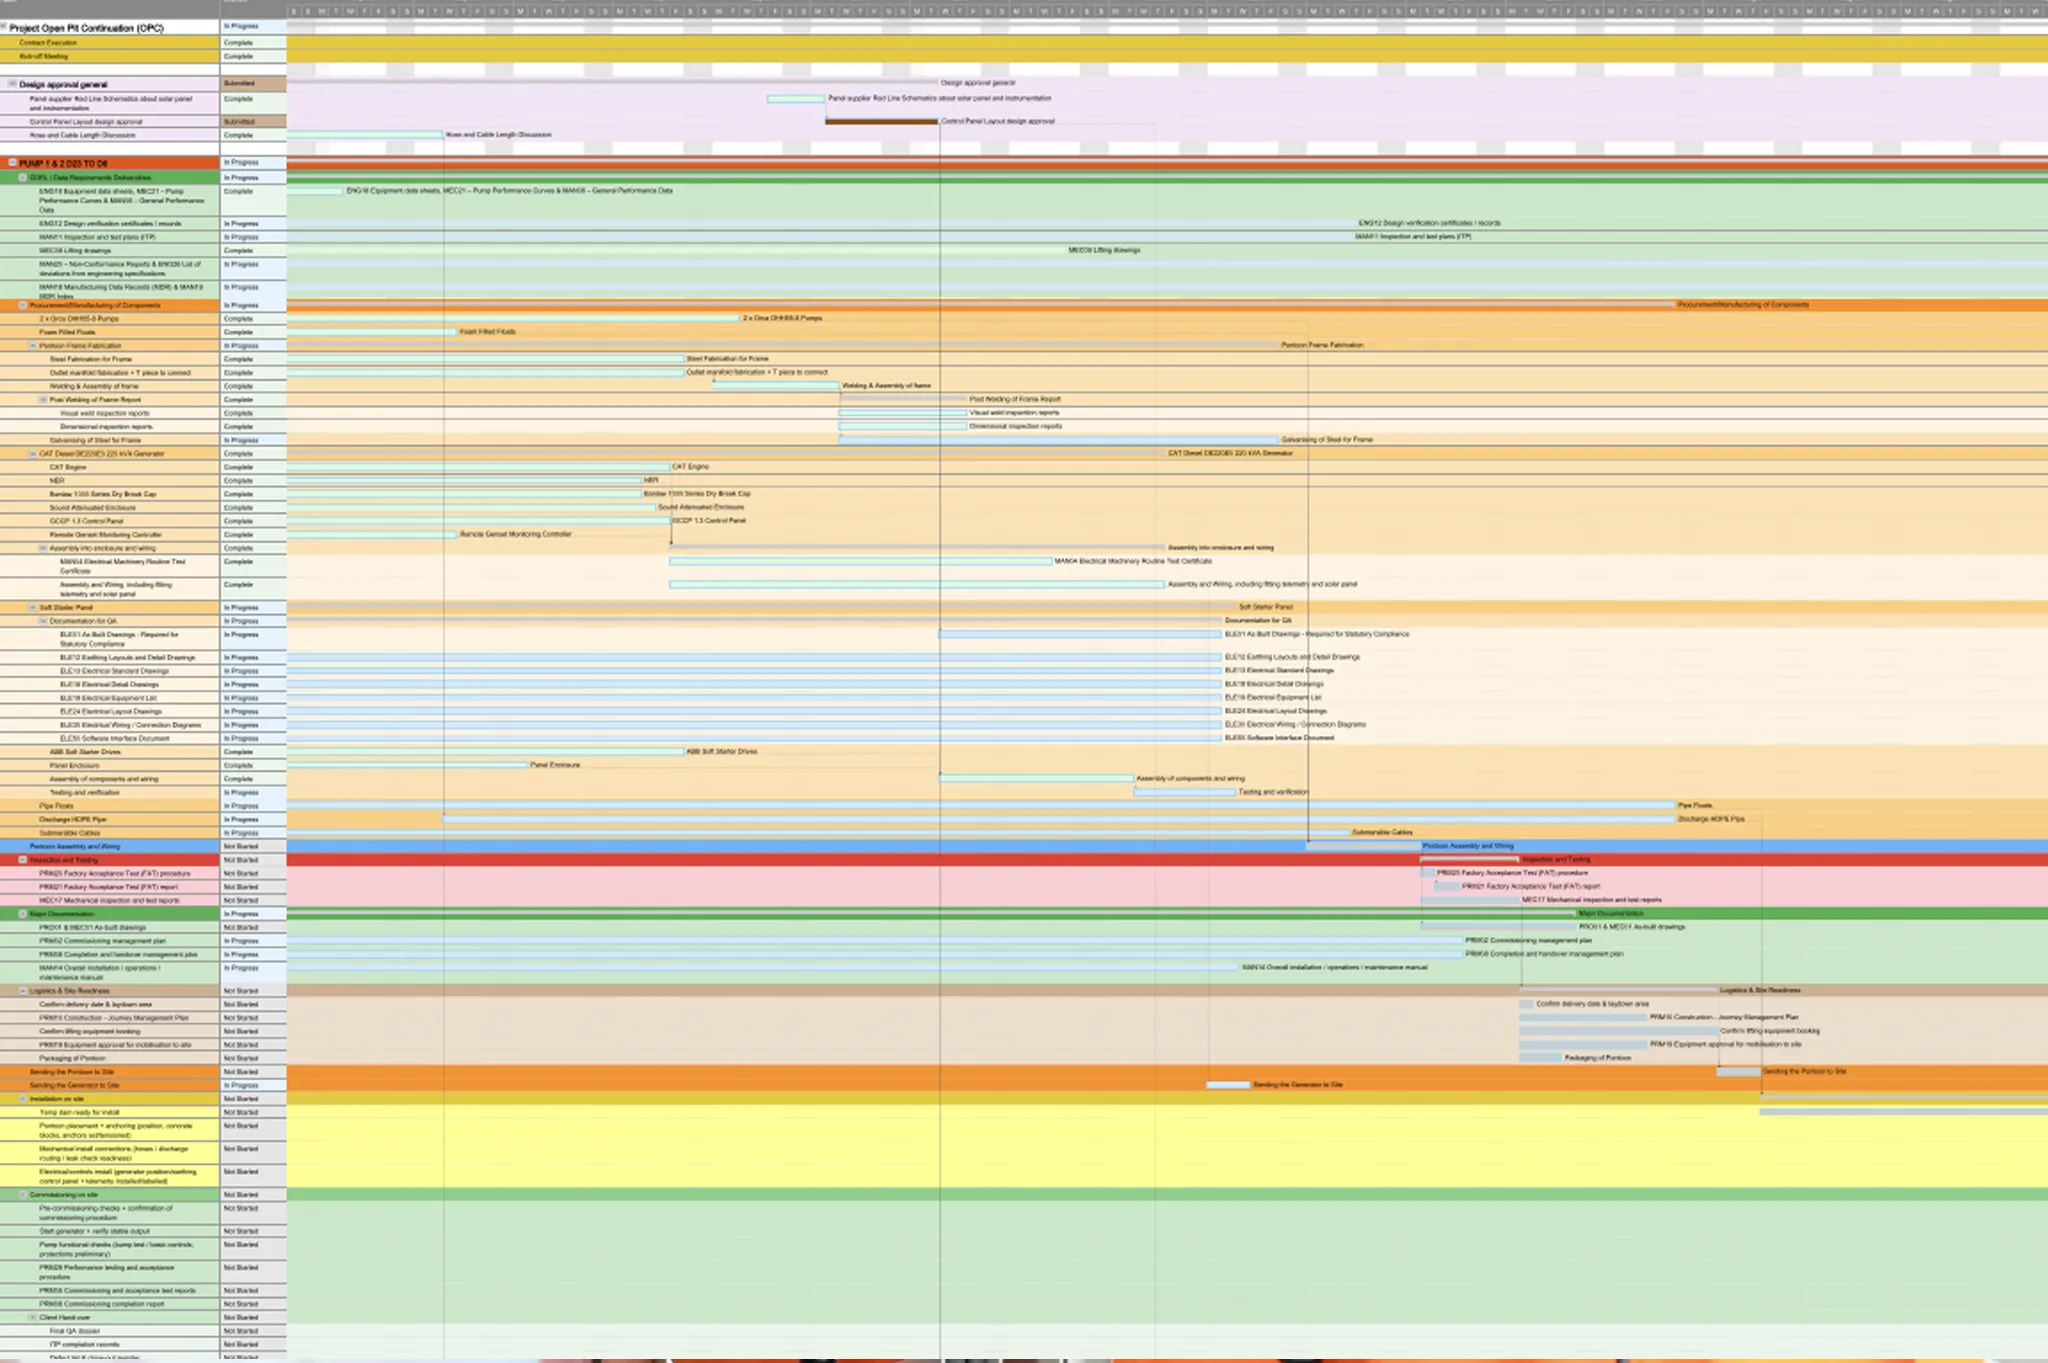The width and height of the screenshot is (2048, 1363).
Task: Collapse the Logistics & Site Readiness group
Action: tap(23, 991)
